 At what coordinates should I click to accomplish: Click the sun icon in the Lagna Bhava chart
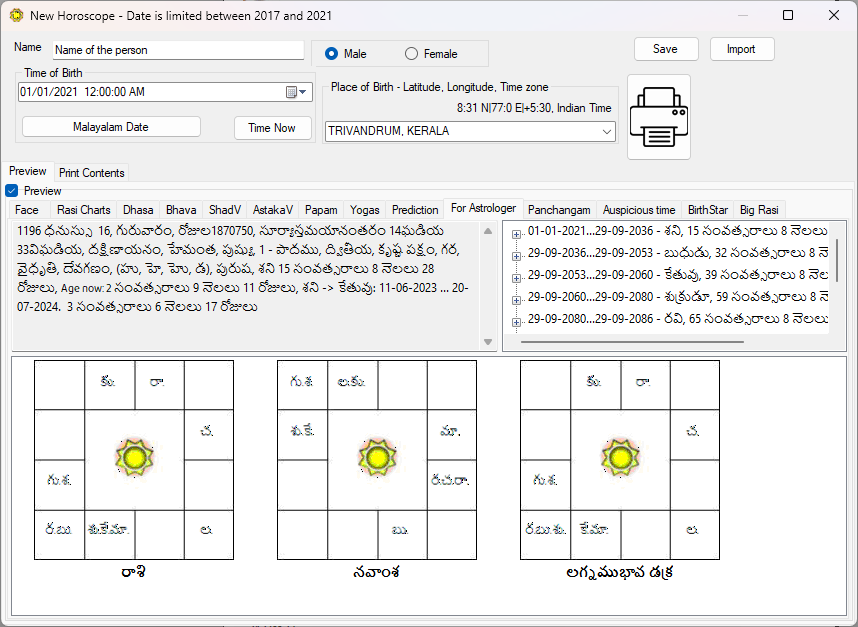point(620,457)
